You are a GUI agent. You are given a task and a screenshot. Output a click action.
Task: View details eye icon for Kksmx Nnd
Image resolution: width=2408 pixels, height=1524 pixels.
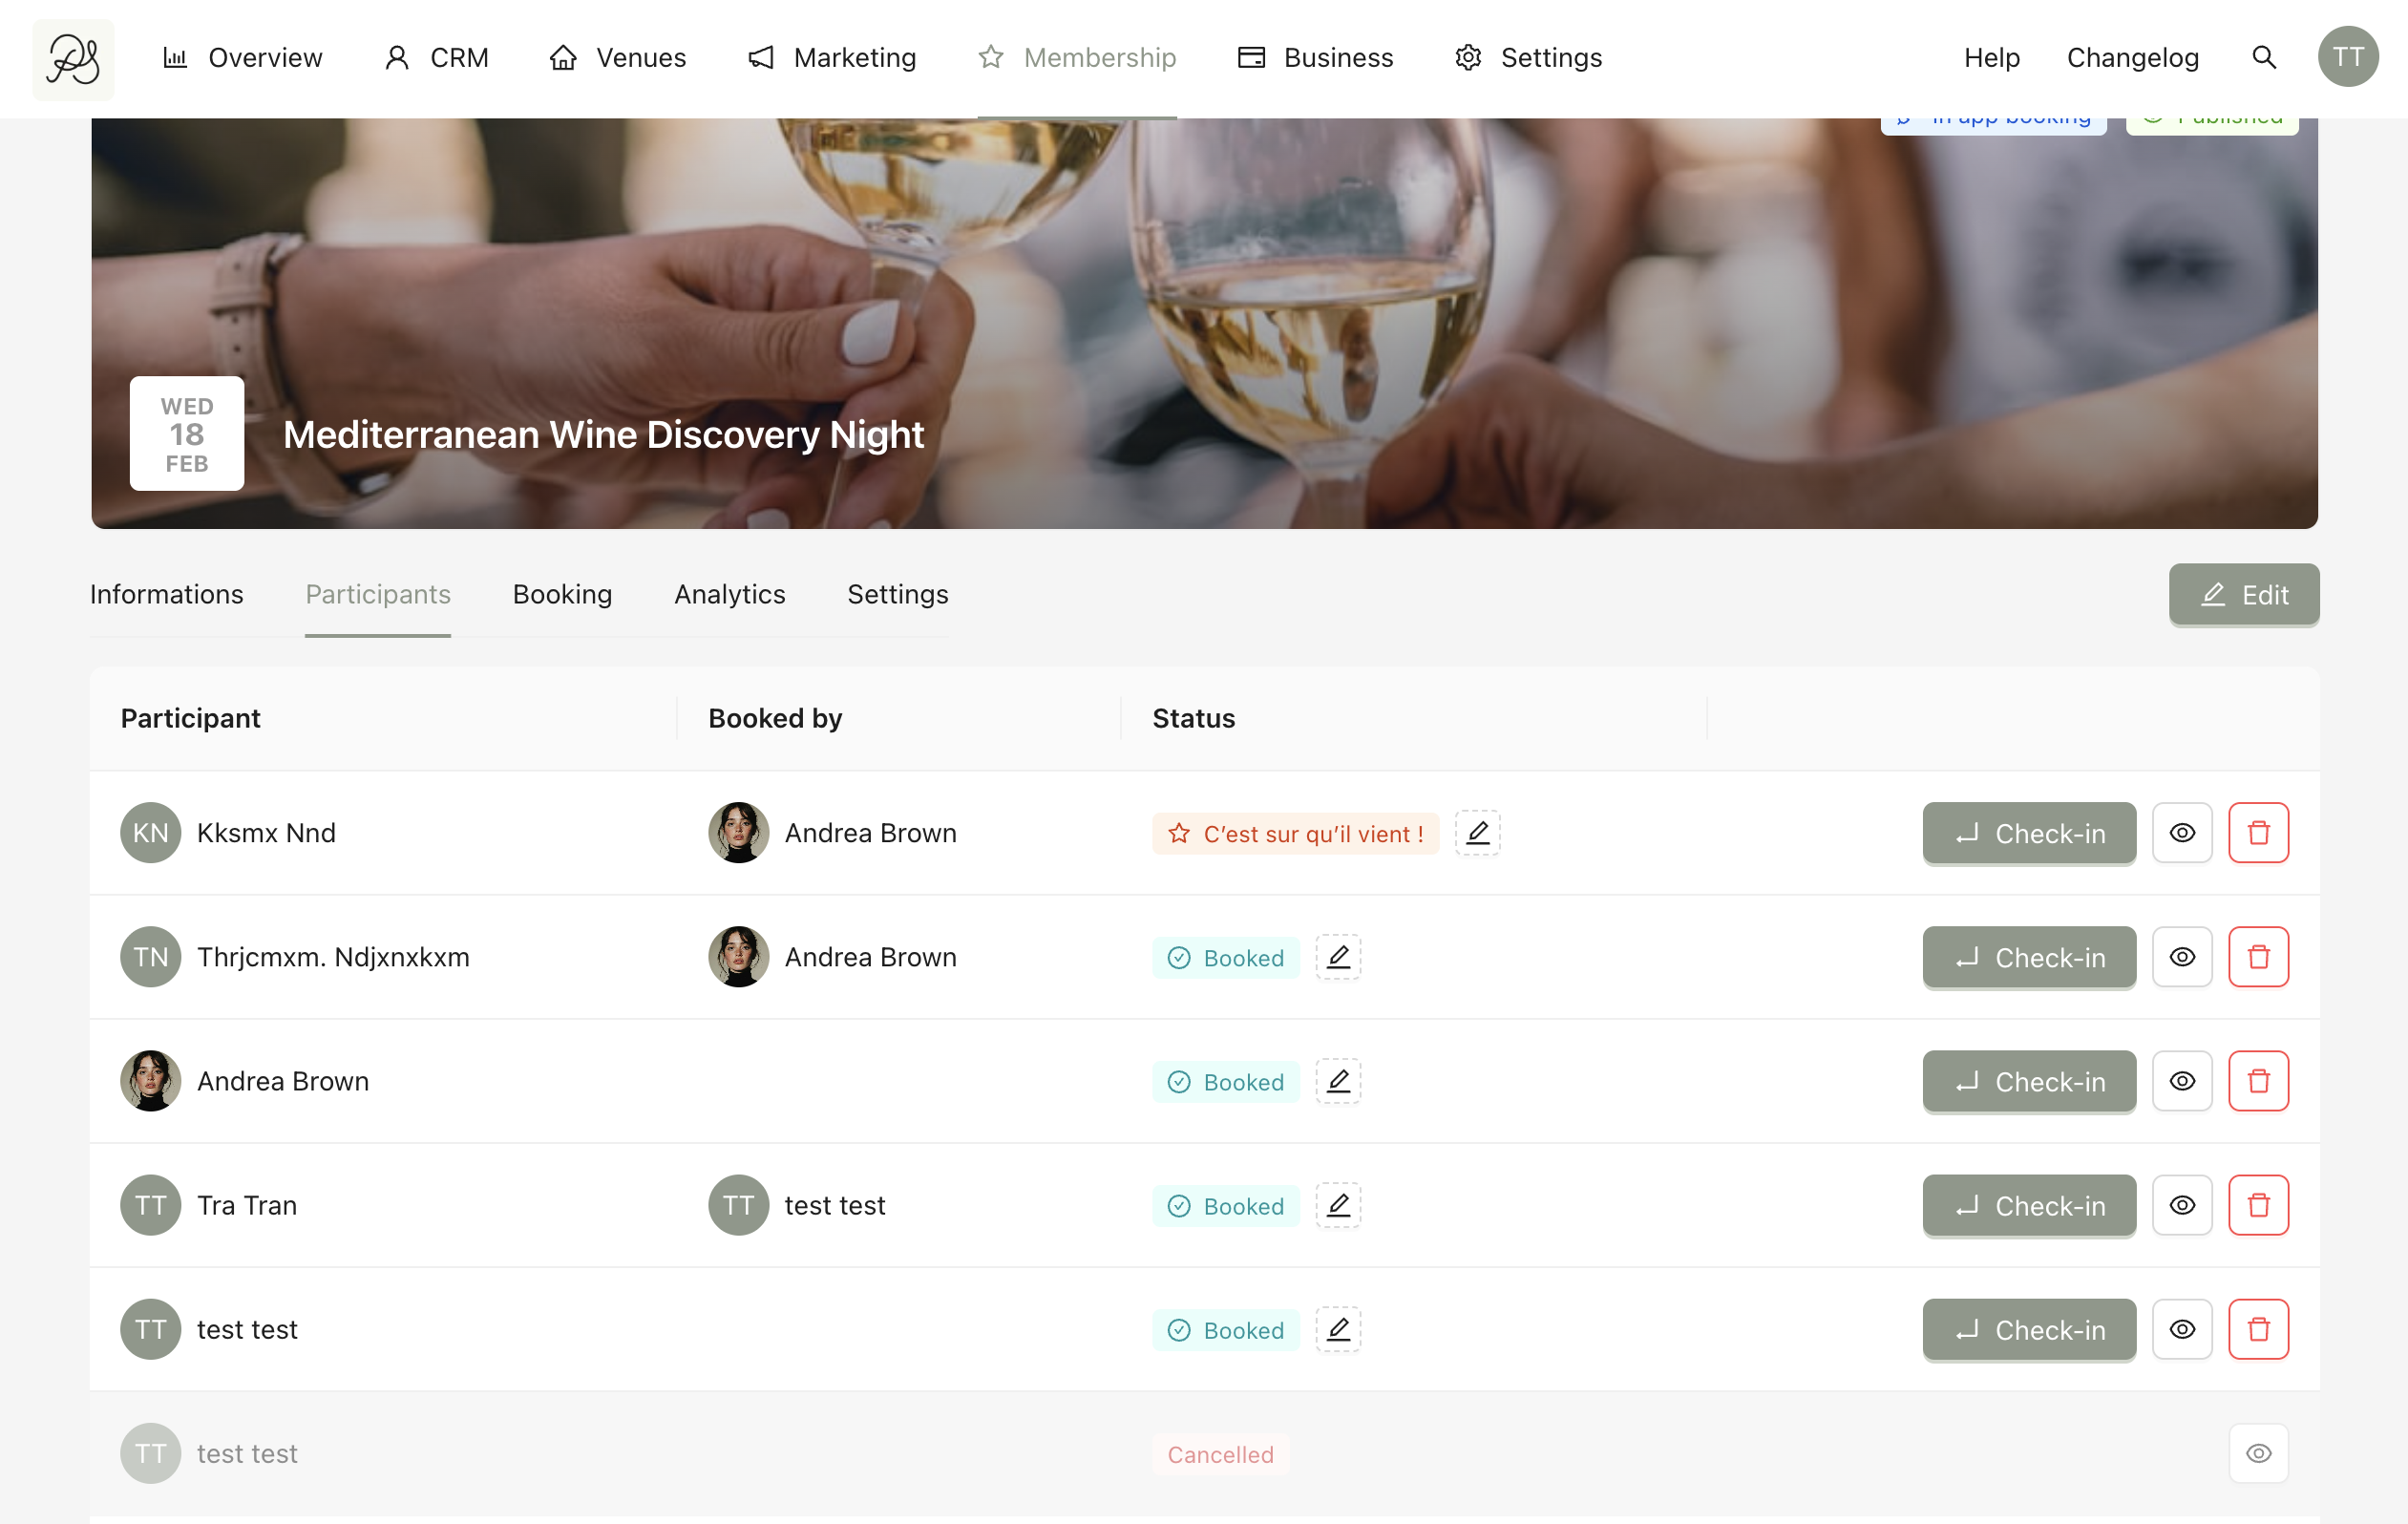tap(2181, 832)
